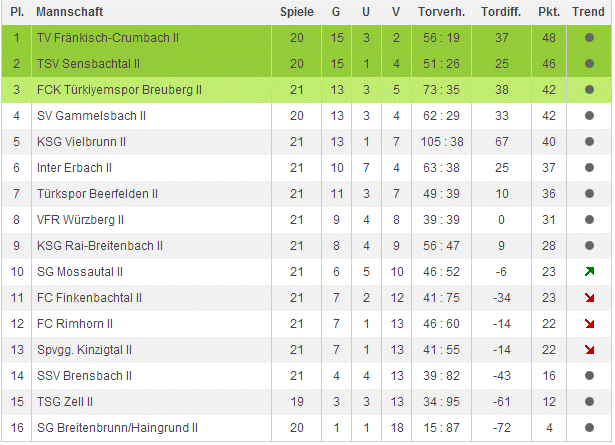This screenshot has height=445, width=615.
Task: Open Türkspor Beerfelden II team link
Action: tap(97, 193)
